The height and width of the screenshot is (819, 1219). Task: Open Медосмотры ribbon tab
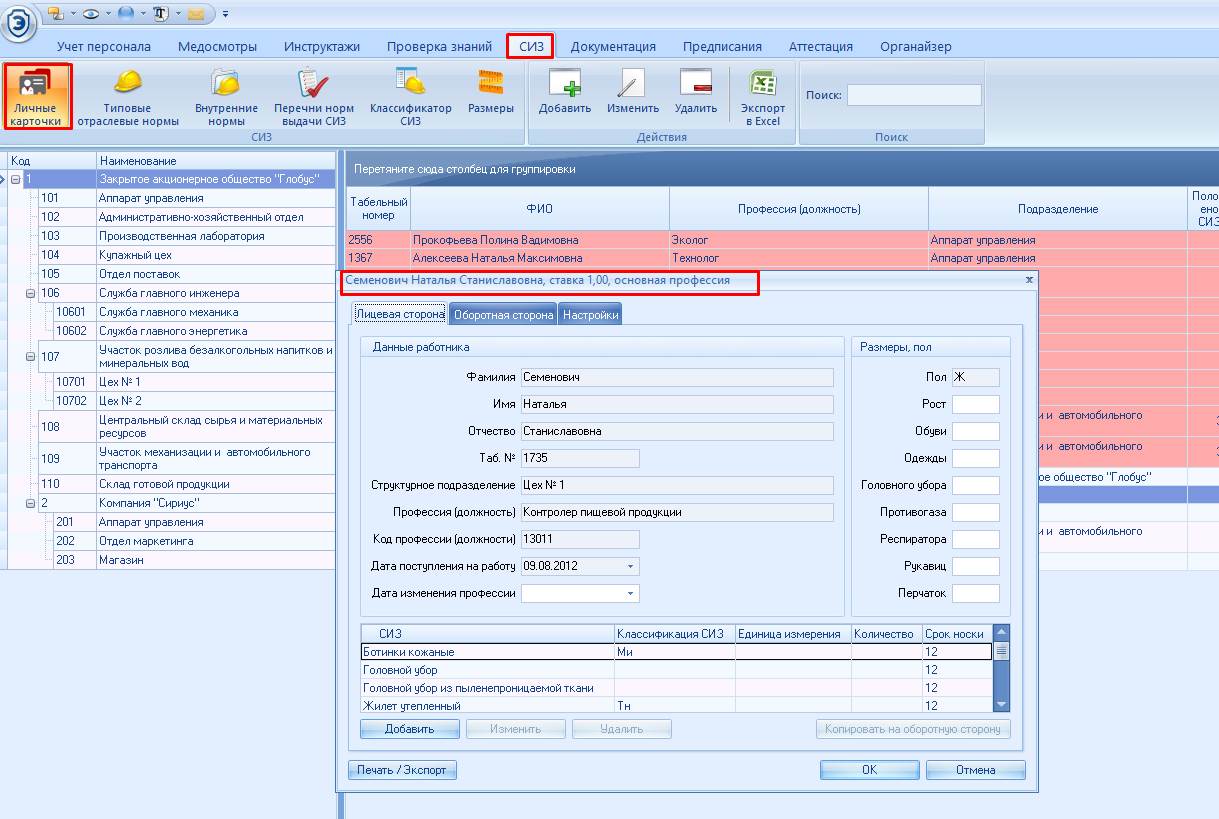pos(217,46)
